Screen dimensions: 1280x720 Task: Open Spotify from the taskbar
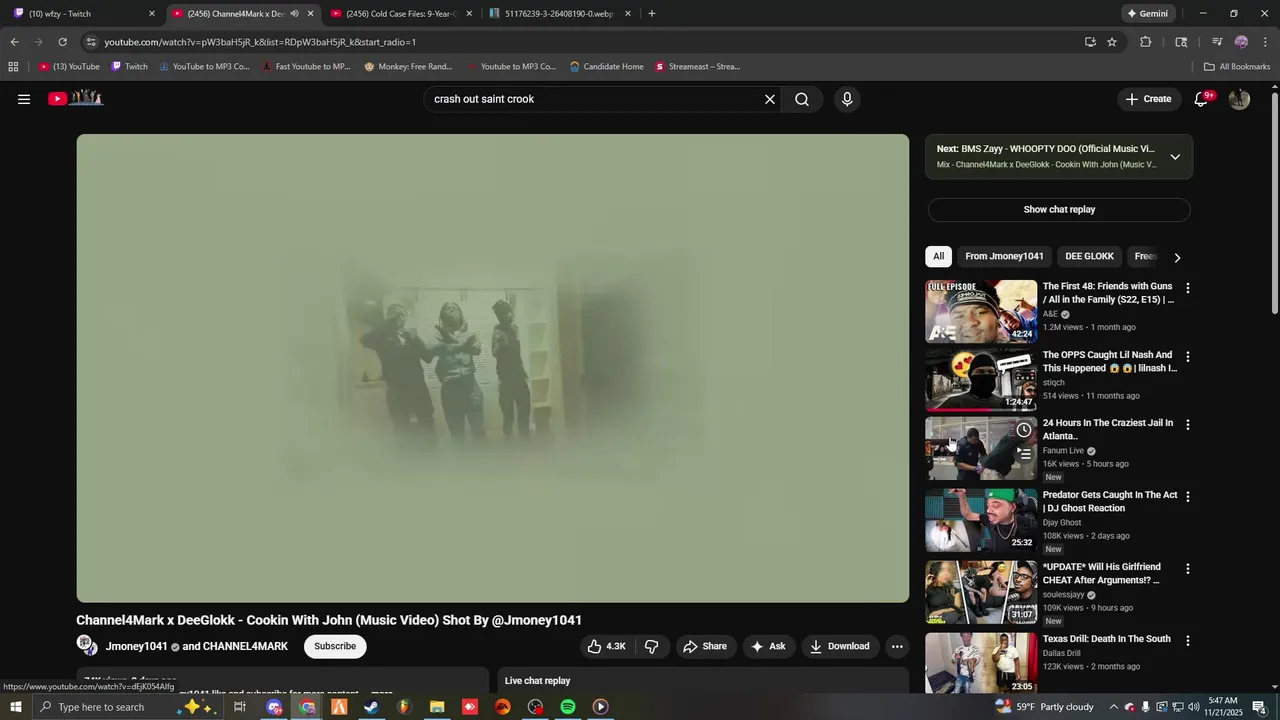pyautogui.click(x=568, y=707)
